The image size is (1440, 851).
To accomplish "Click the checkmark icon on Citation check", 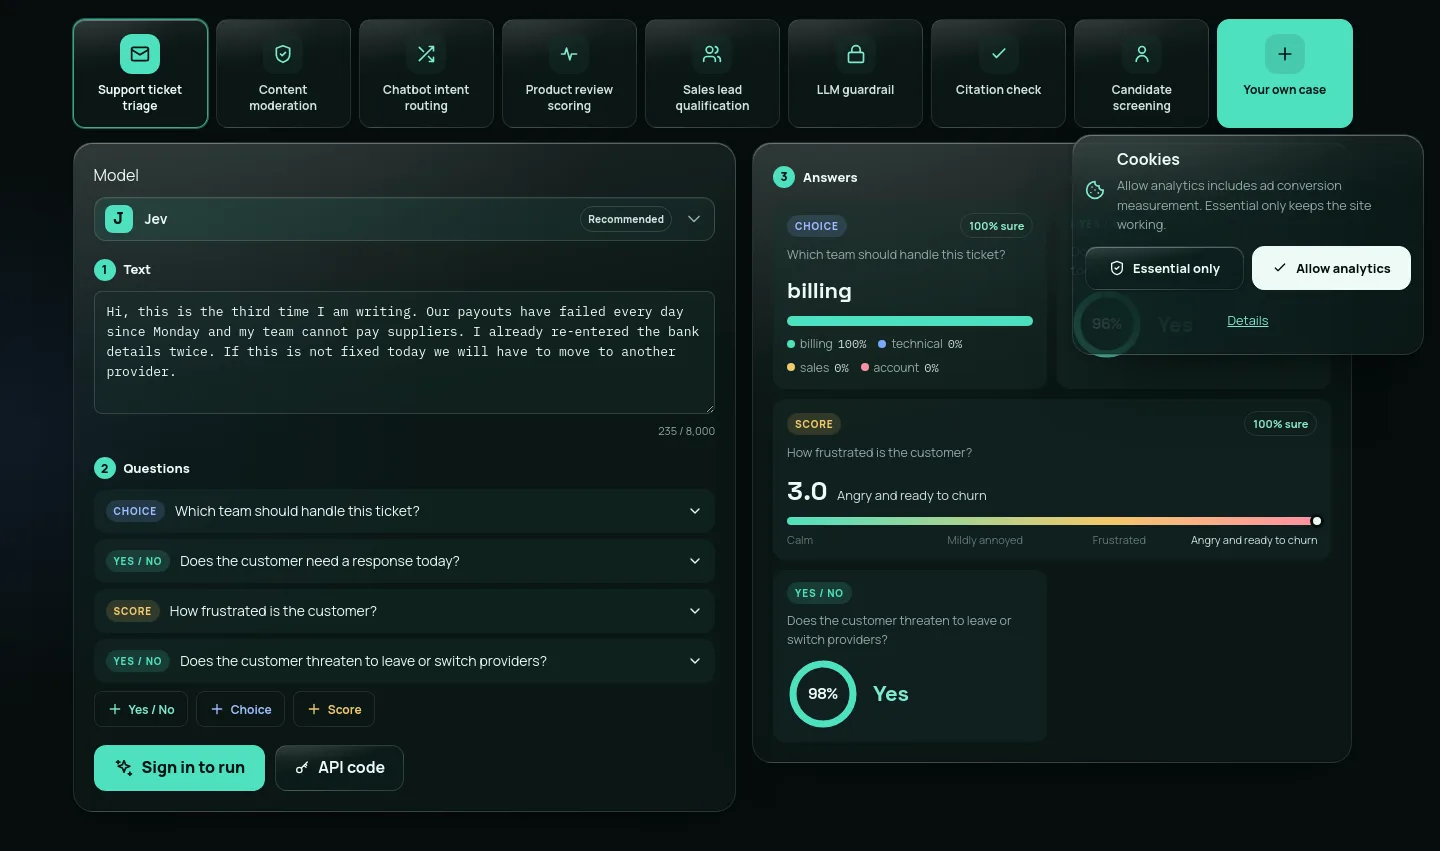I will click(998, 54).
